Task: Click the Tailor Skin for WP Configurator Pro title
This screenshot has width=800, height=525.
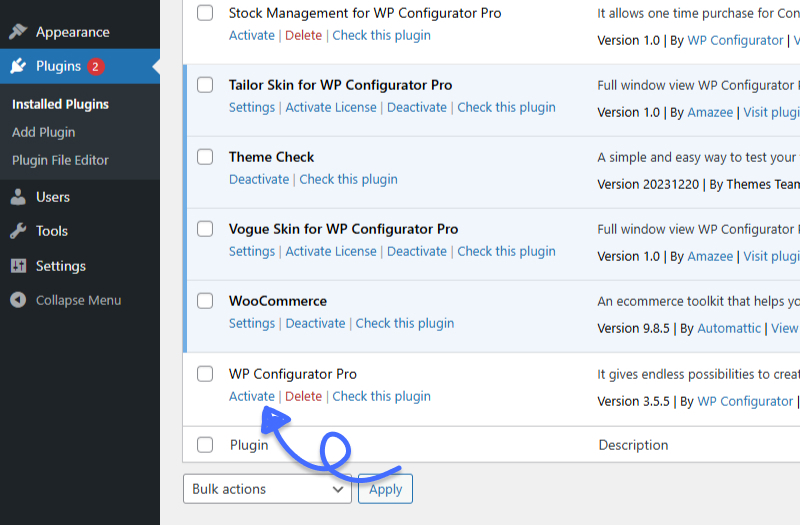Action: 340,85
